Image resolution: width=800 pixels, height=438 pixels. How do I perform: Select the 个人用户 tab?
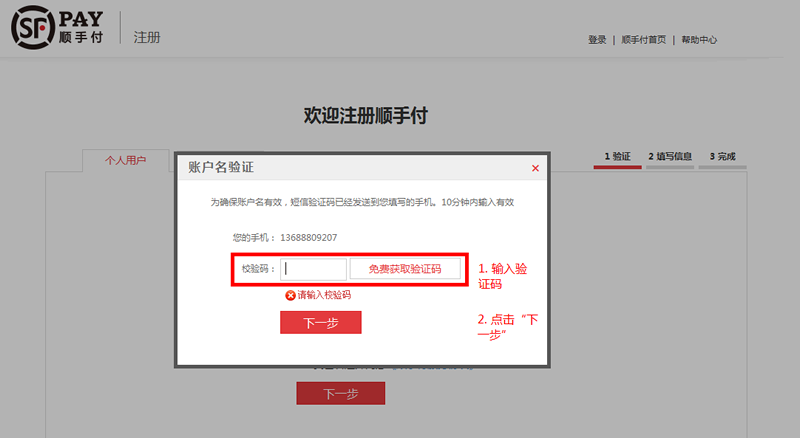[126, 160]
